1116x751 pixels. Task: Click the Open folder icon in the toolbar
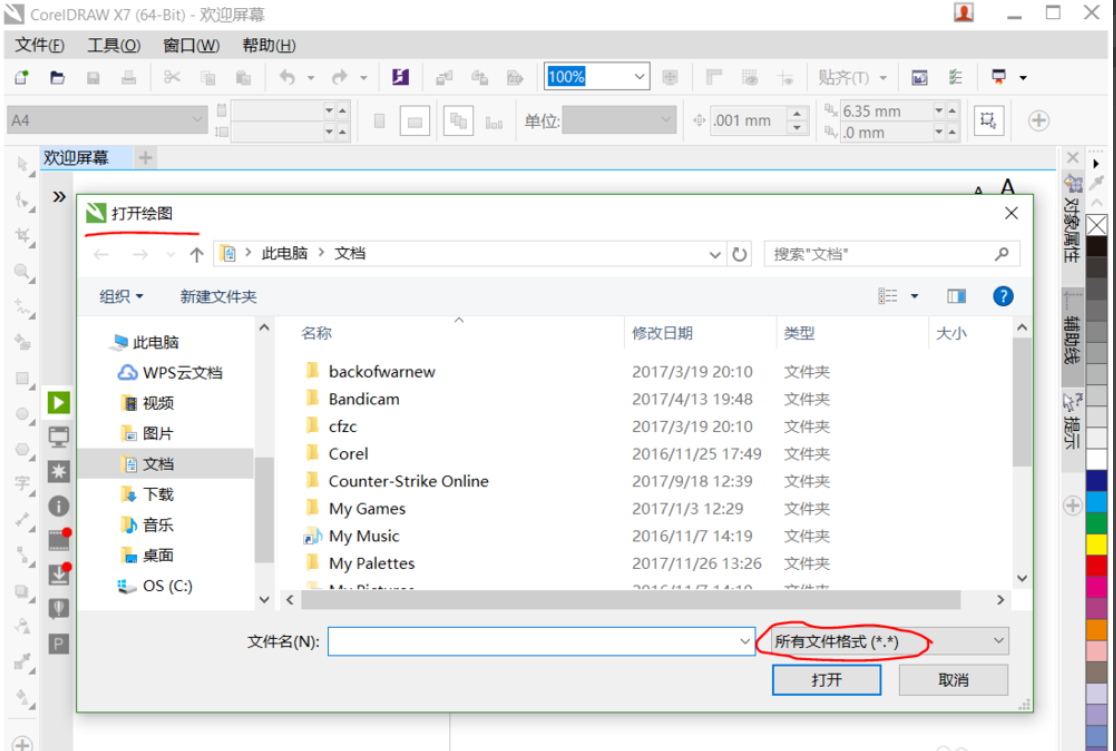(x=57, y=77)
